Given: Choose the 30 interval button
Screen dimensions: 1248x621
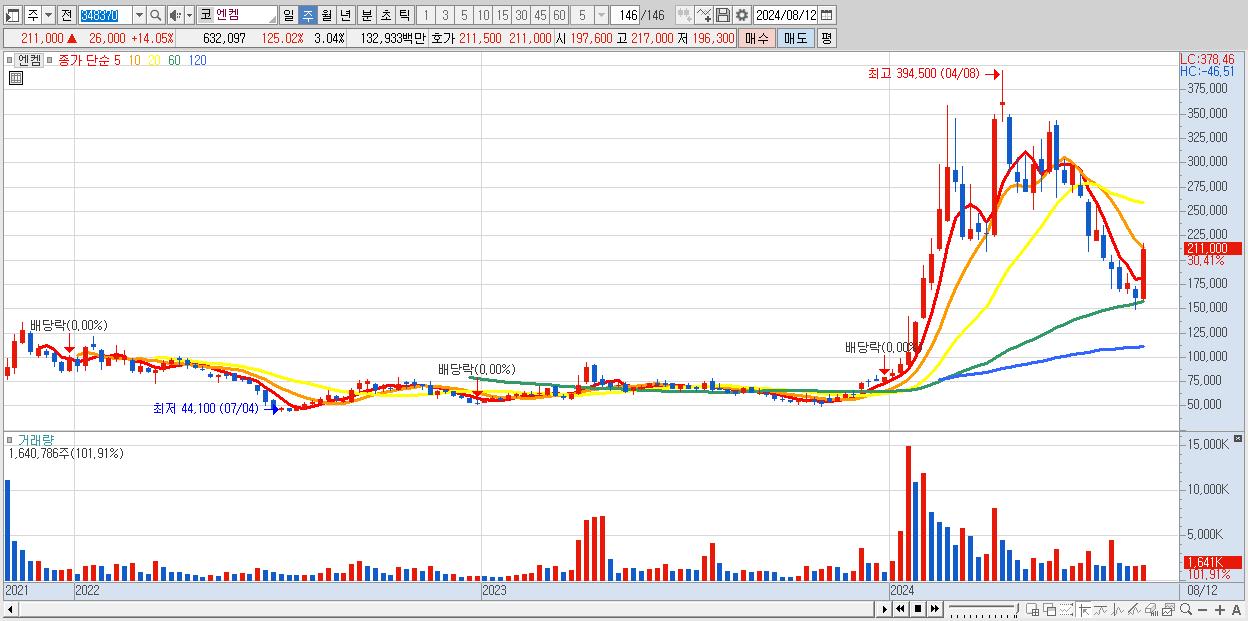Looking at the screenshot, I should 521,15.
